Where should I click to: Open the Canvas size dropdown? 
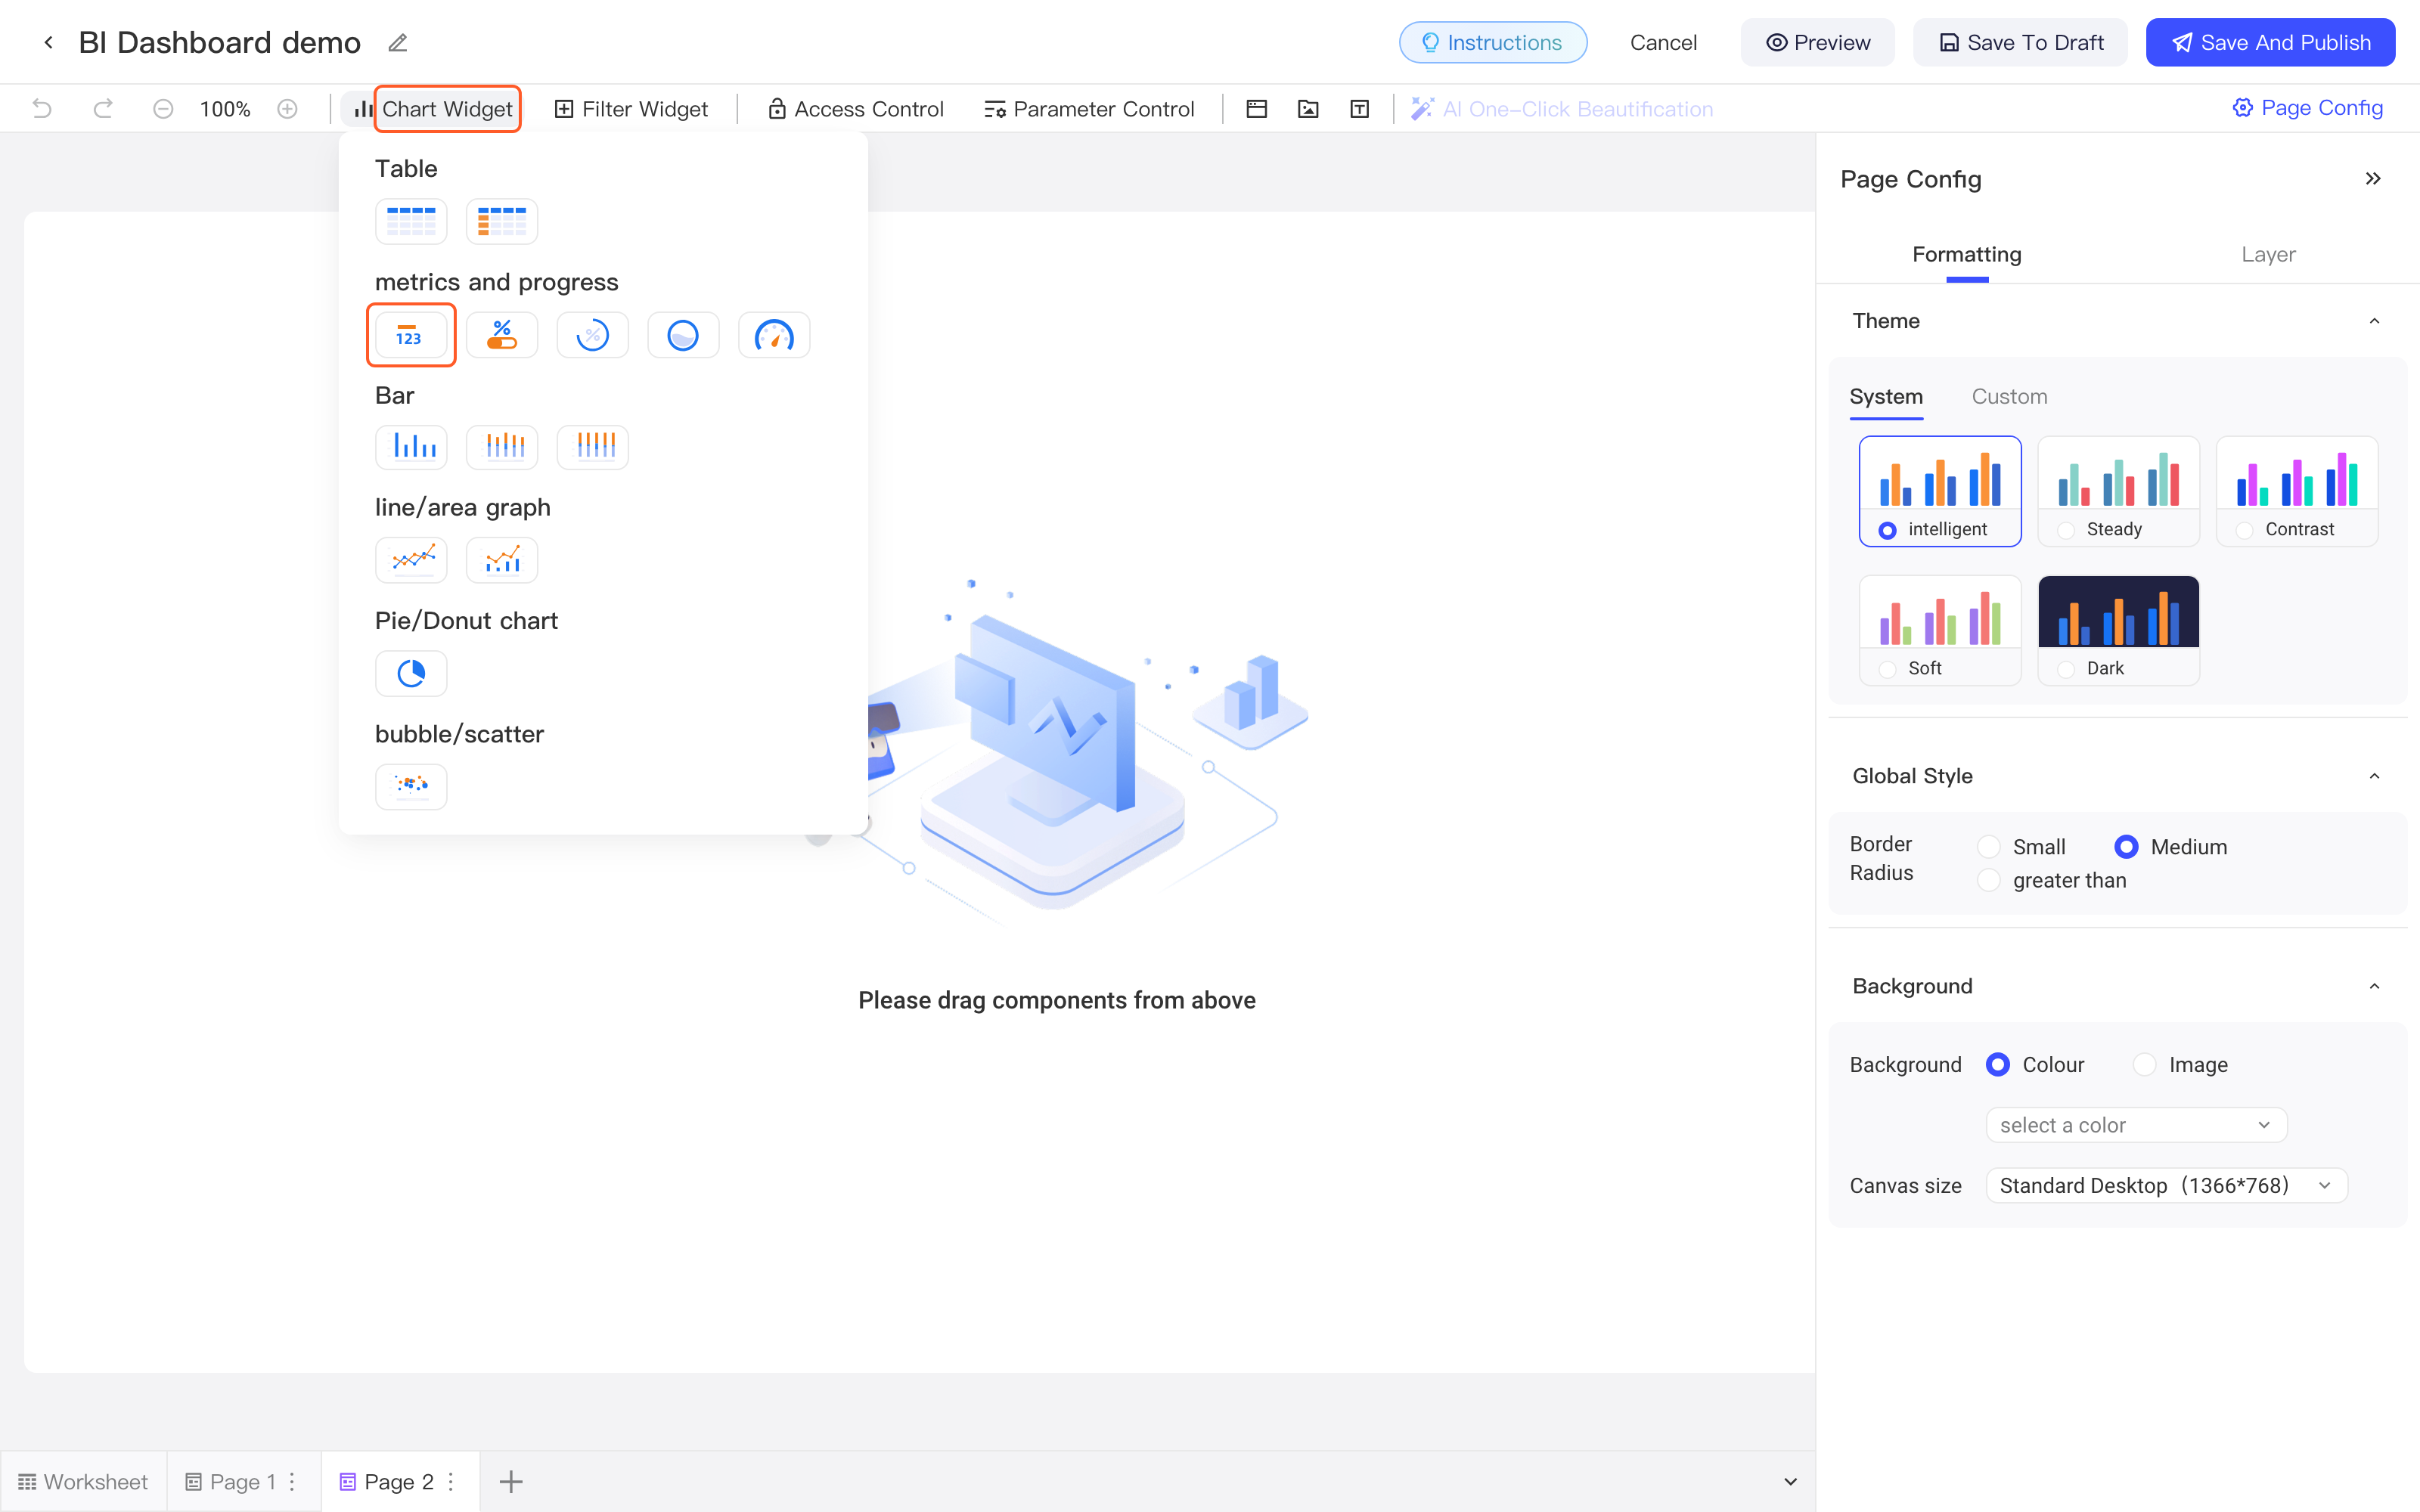click(x=2166, y=1185)
